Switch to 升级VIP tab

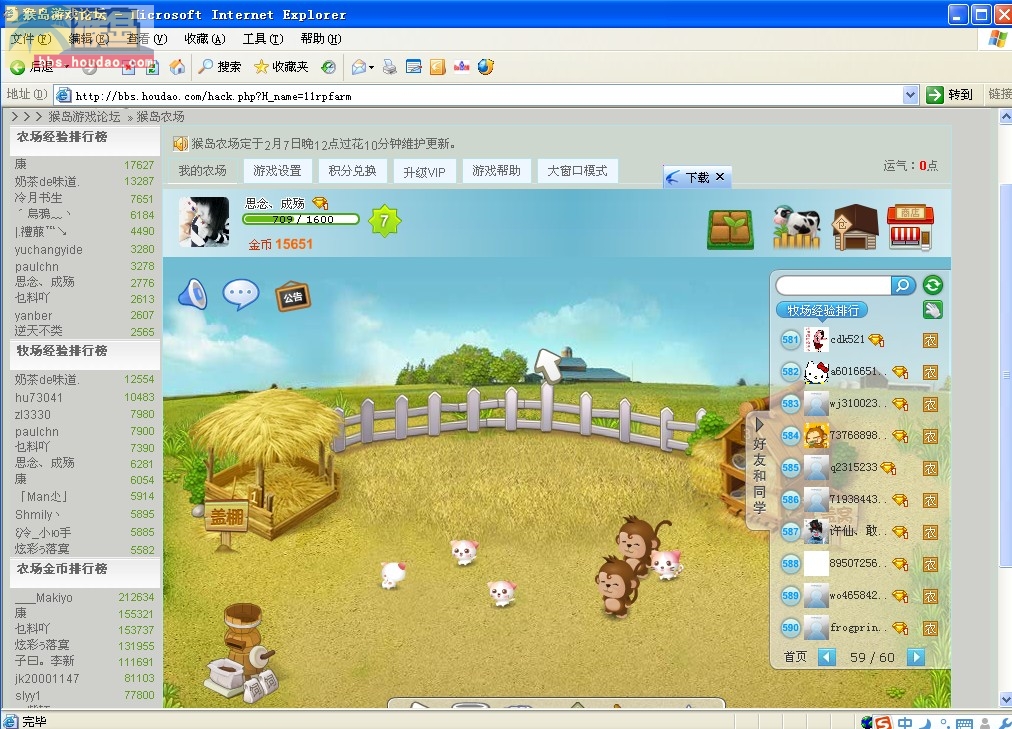pos(424,172)
